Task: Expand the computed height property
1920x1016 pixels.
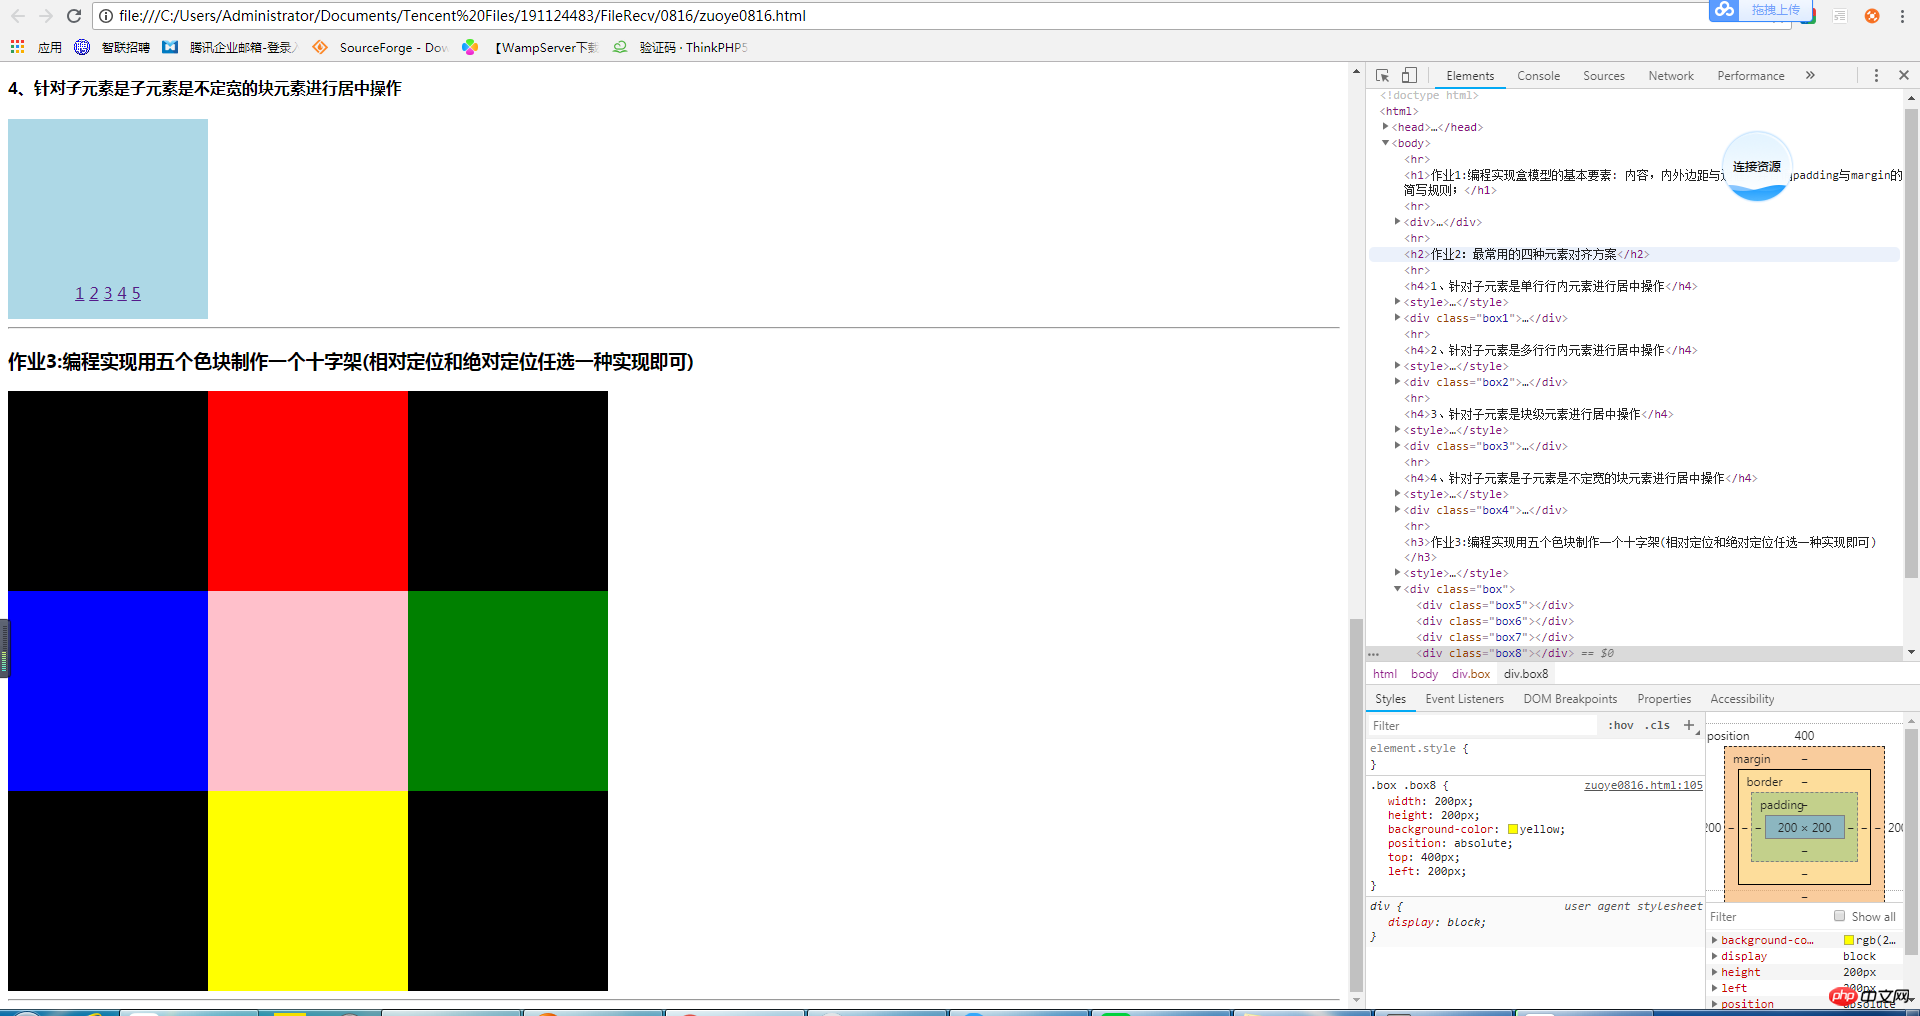Action: click(x=1714, y=972)
